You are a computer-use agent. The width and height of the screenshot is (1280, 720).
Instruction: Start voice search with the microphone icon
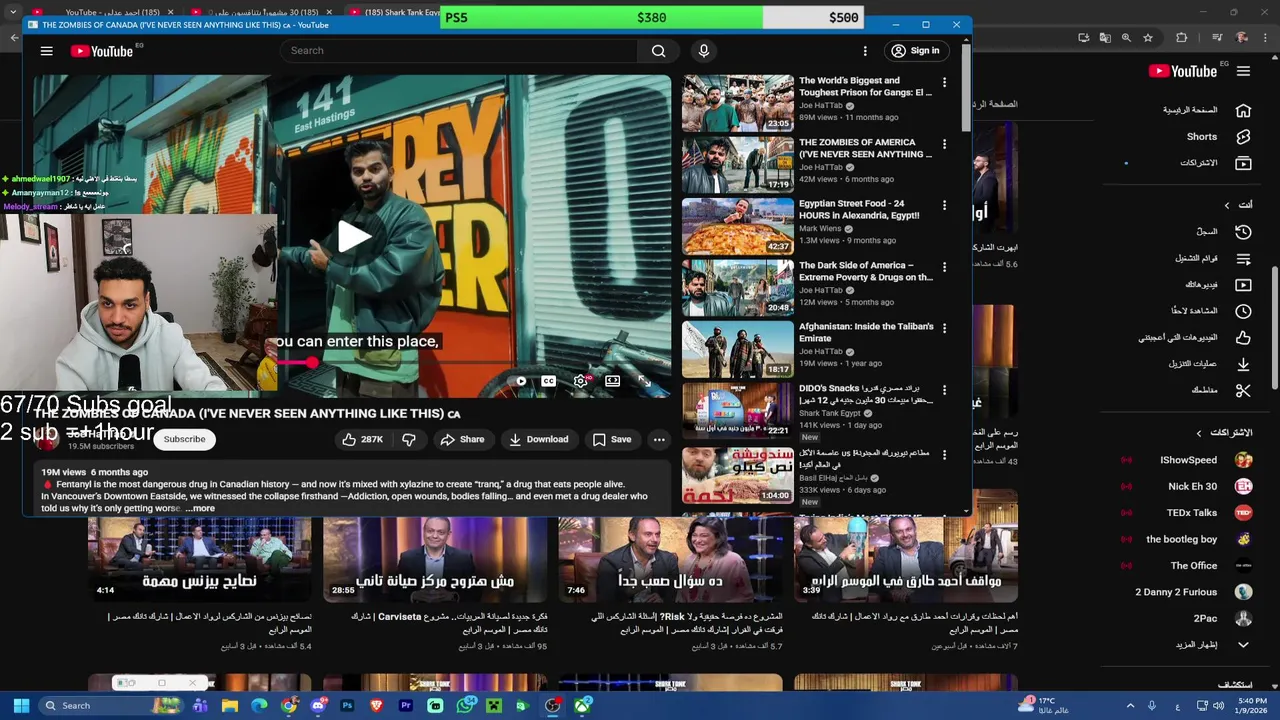point(704,51)
